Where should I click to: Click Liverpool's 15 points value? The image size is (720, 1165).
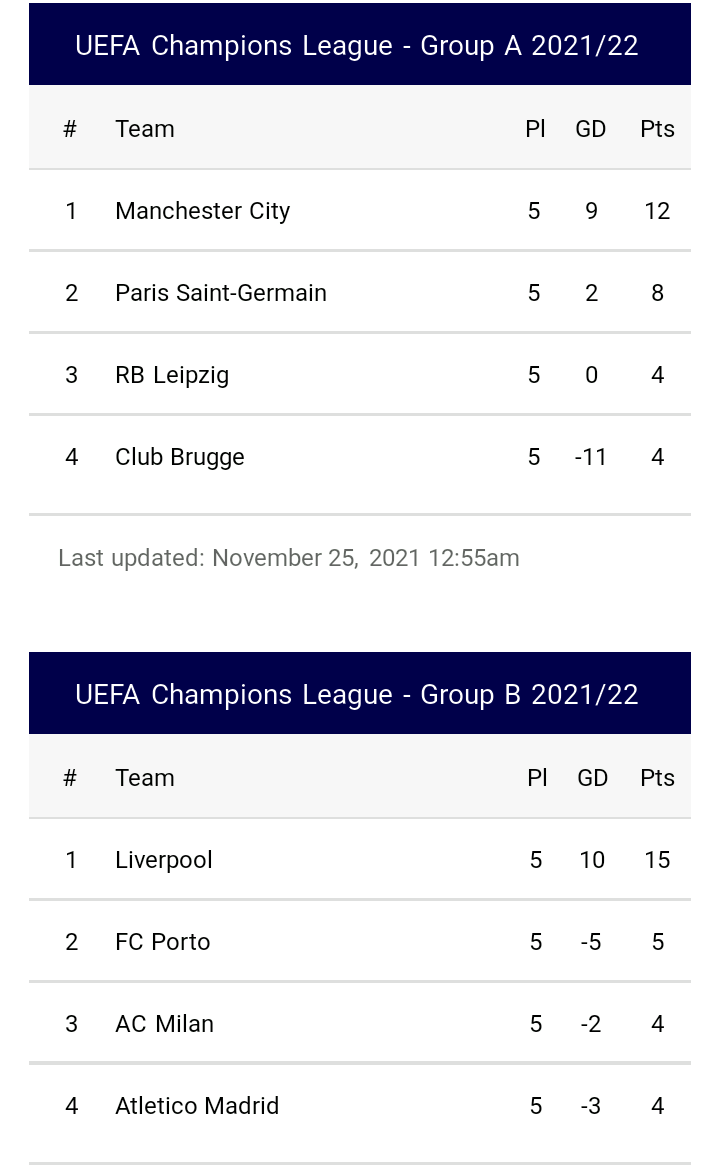[x=657, y=860]
